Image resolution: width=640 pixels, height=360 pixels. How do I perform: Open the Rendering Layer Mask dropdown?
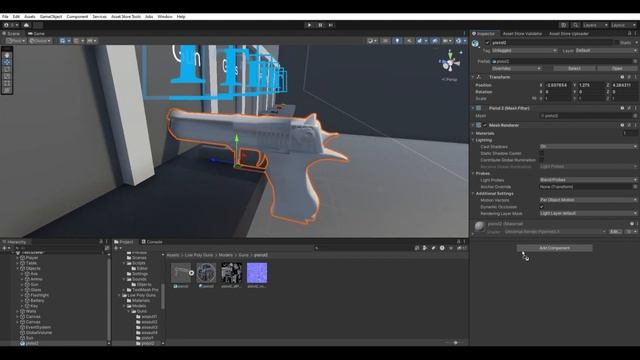[588, 213]
